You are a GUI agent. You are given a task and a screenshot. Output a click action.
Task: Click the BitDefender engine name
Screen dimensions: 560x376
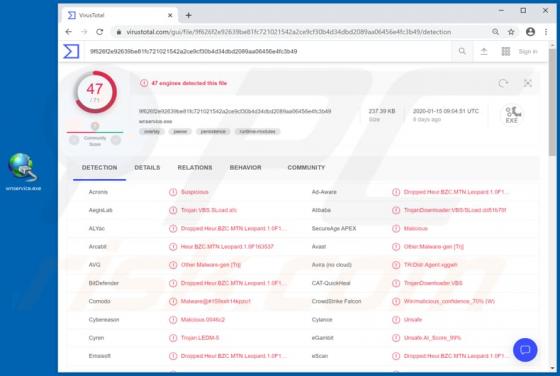pos(104,283)
